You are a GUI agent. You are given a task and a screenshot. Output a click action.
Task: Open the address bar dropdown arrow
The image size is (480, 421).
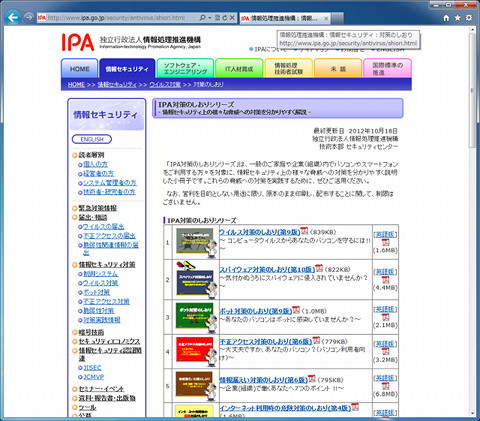[x=210, y=18]
